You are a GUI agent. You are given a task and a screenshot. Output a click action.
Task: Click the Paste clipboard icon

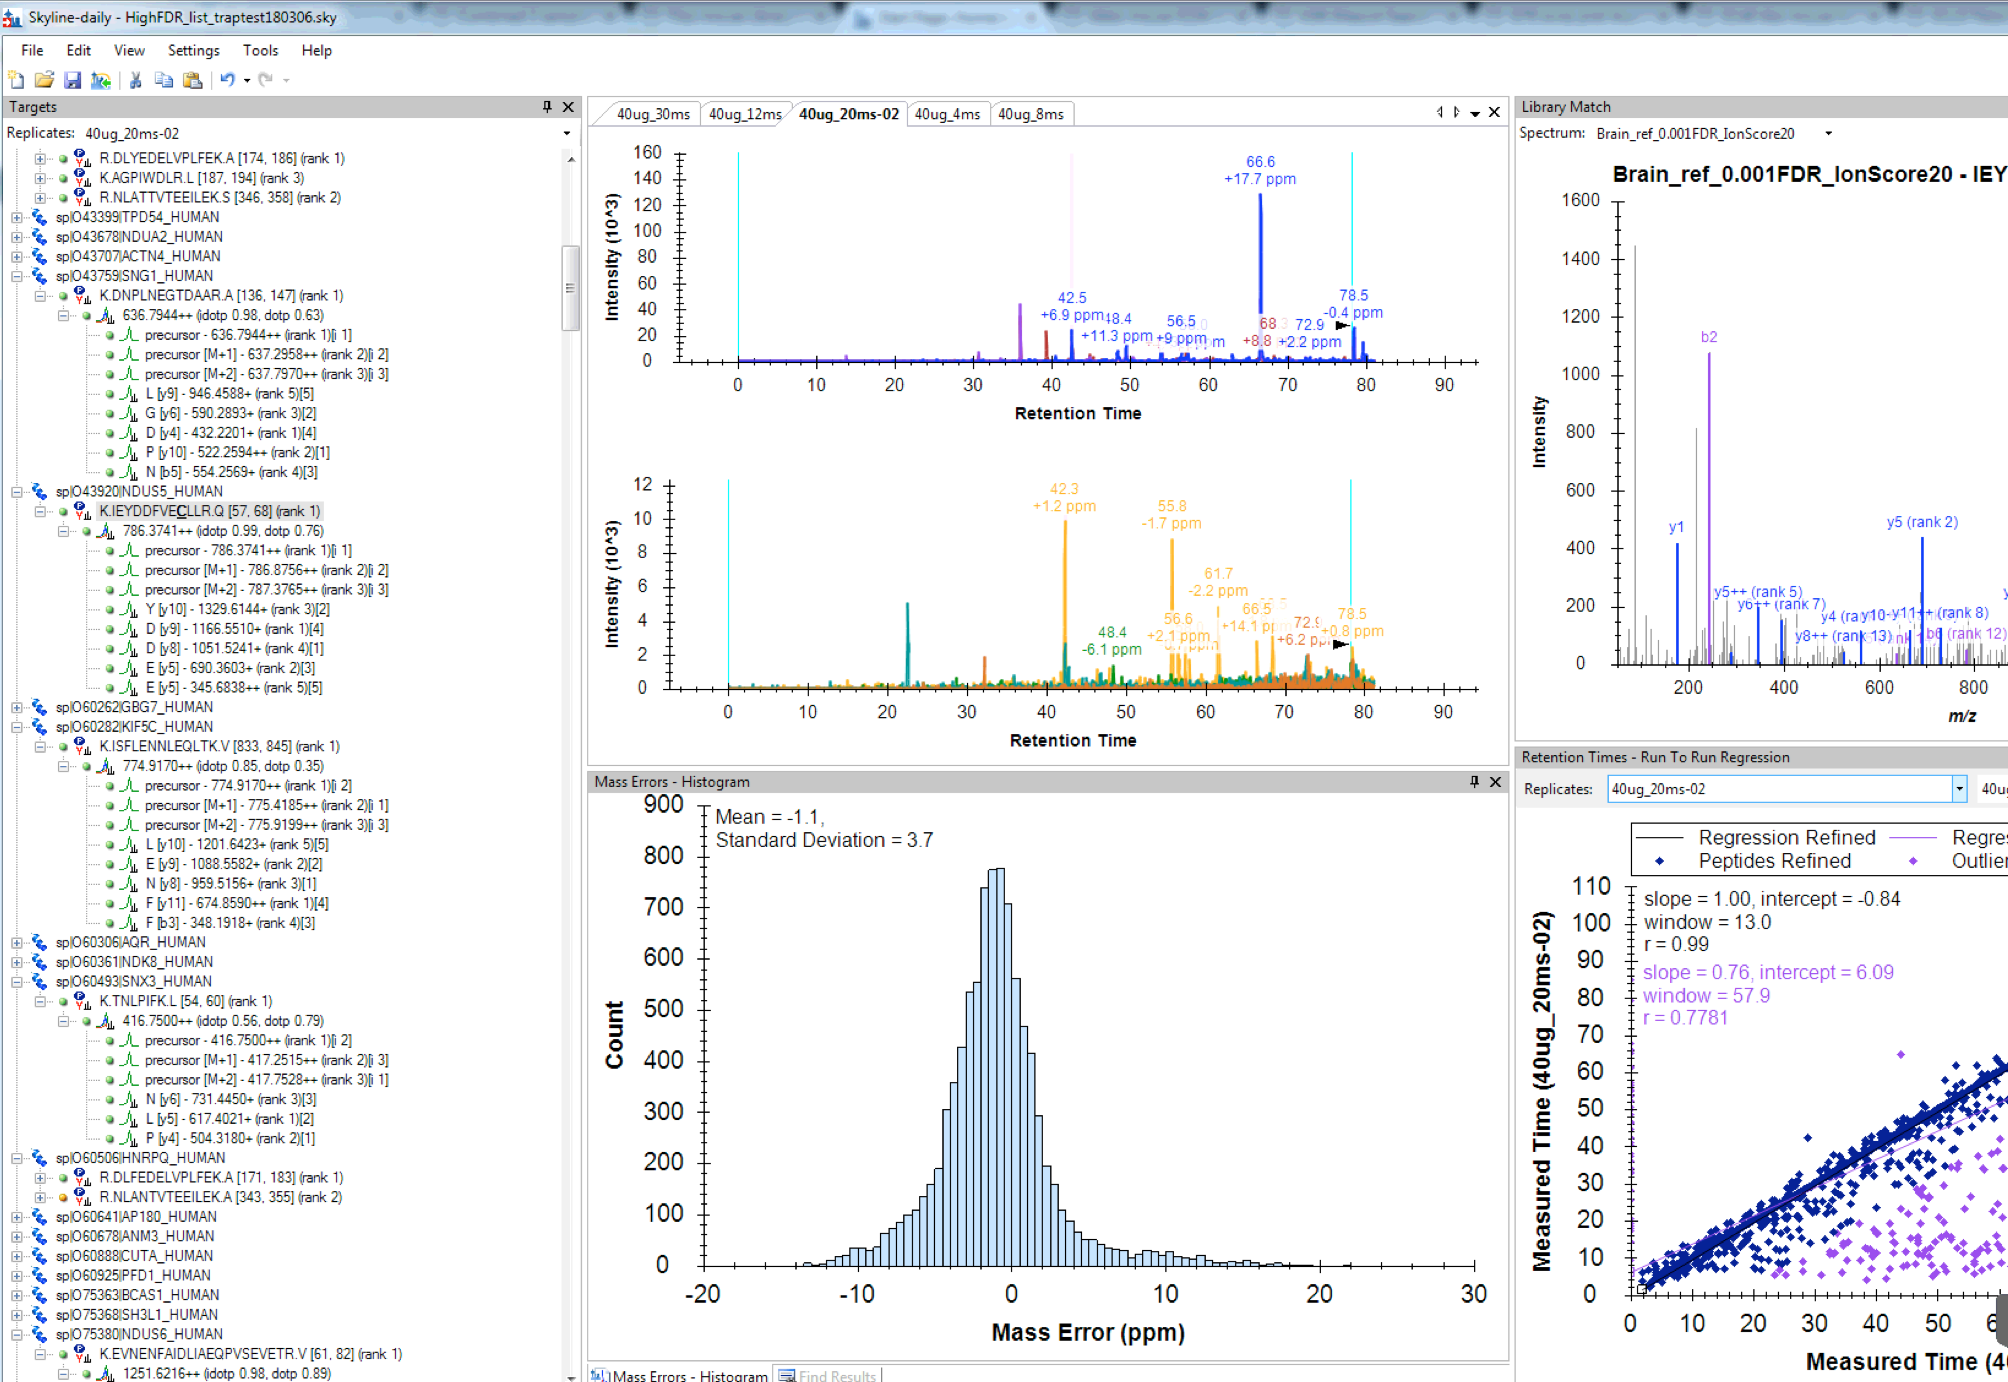[193, 80]
